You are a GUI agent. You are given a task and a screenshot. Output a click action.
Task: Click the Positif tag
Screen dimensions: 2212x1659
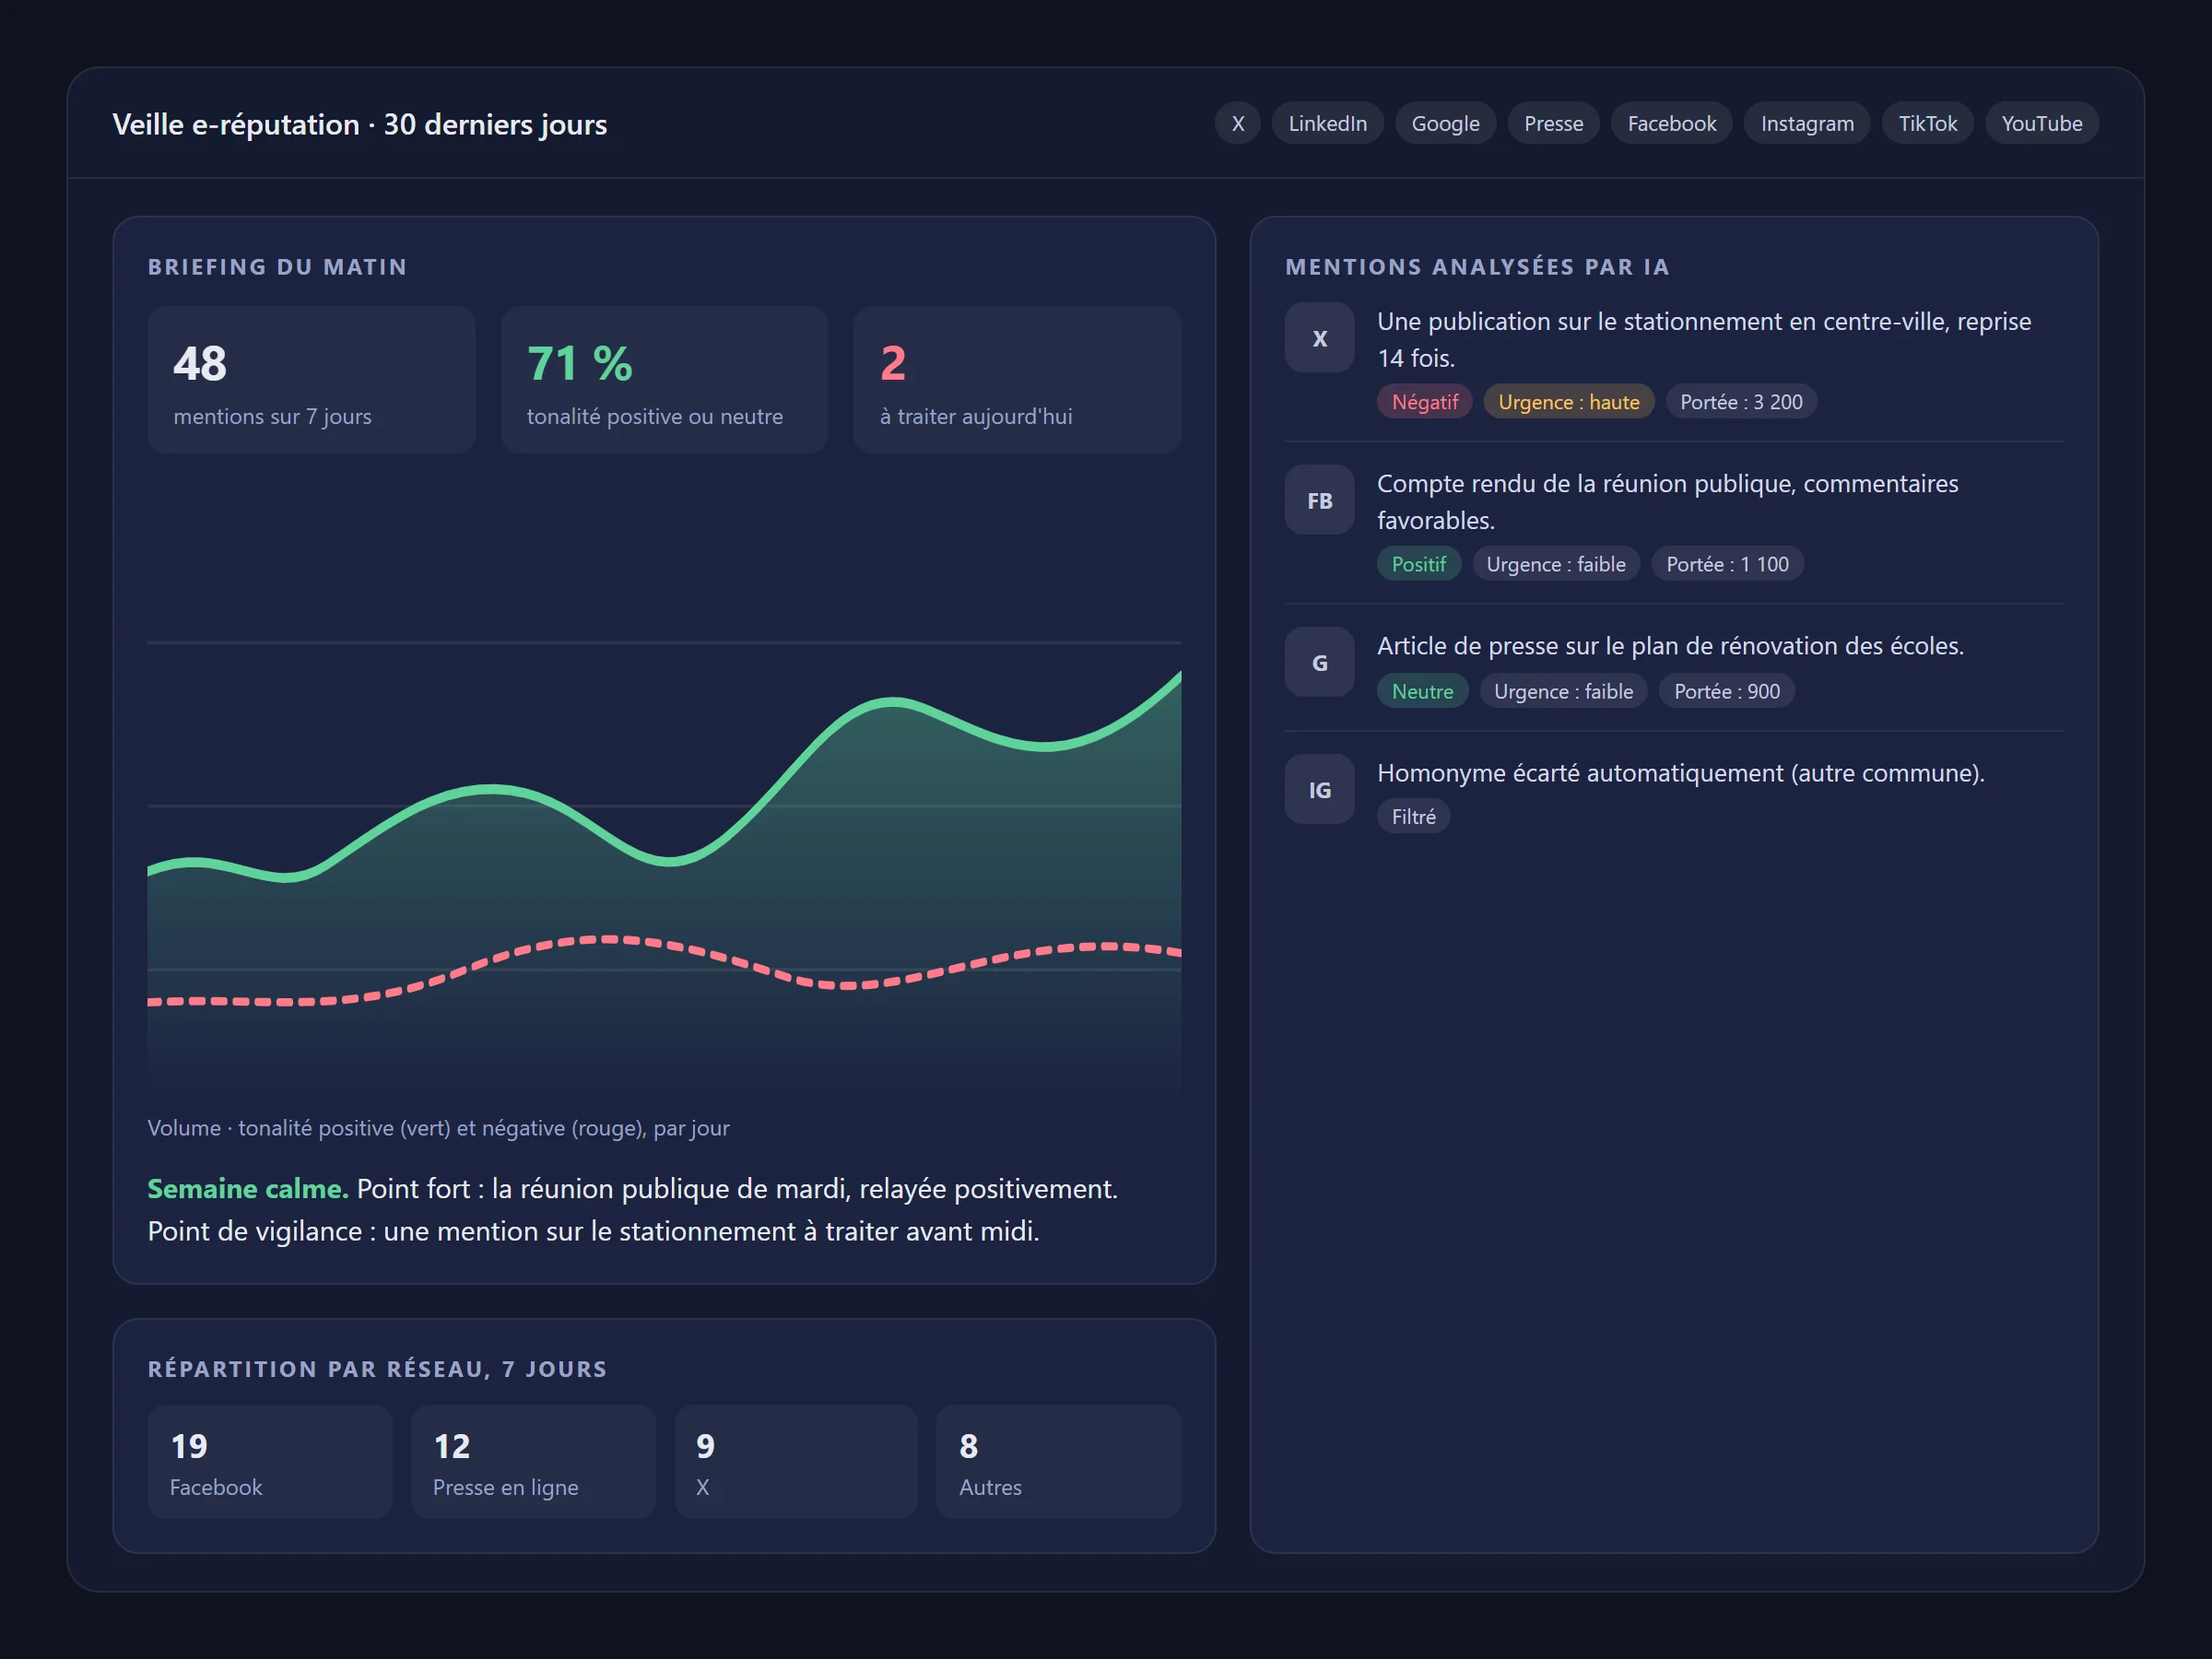1418,564
